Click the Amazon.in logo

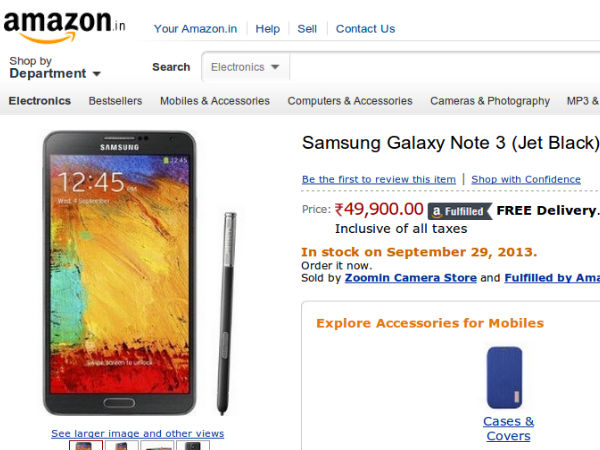click(63, 25)
